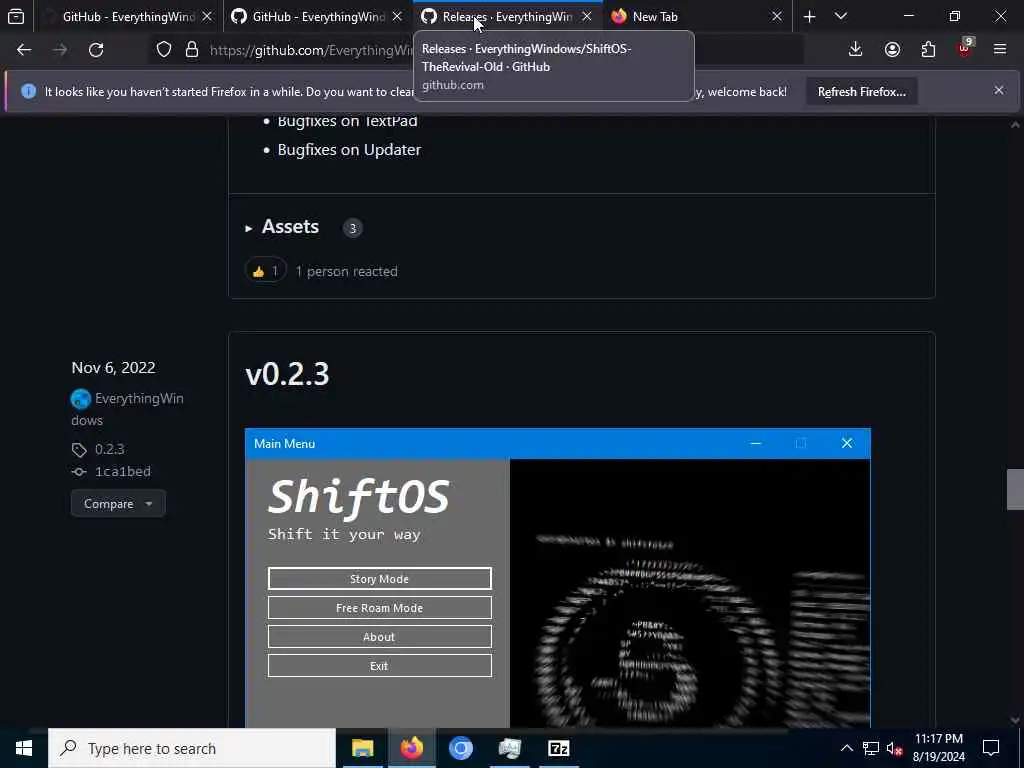
Task: Open the Windows Start menu
Action: pos(24,748)
